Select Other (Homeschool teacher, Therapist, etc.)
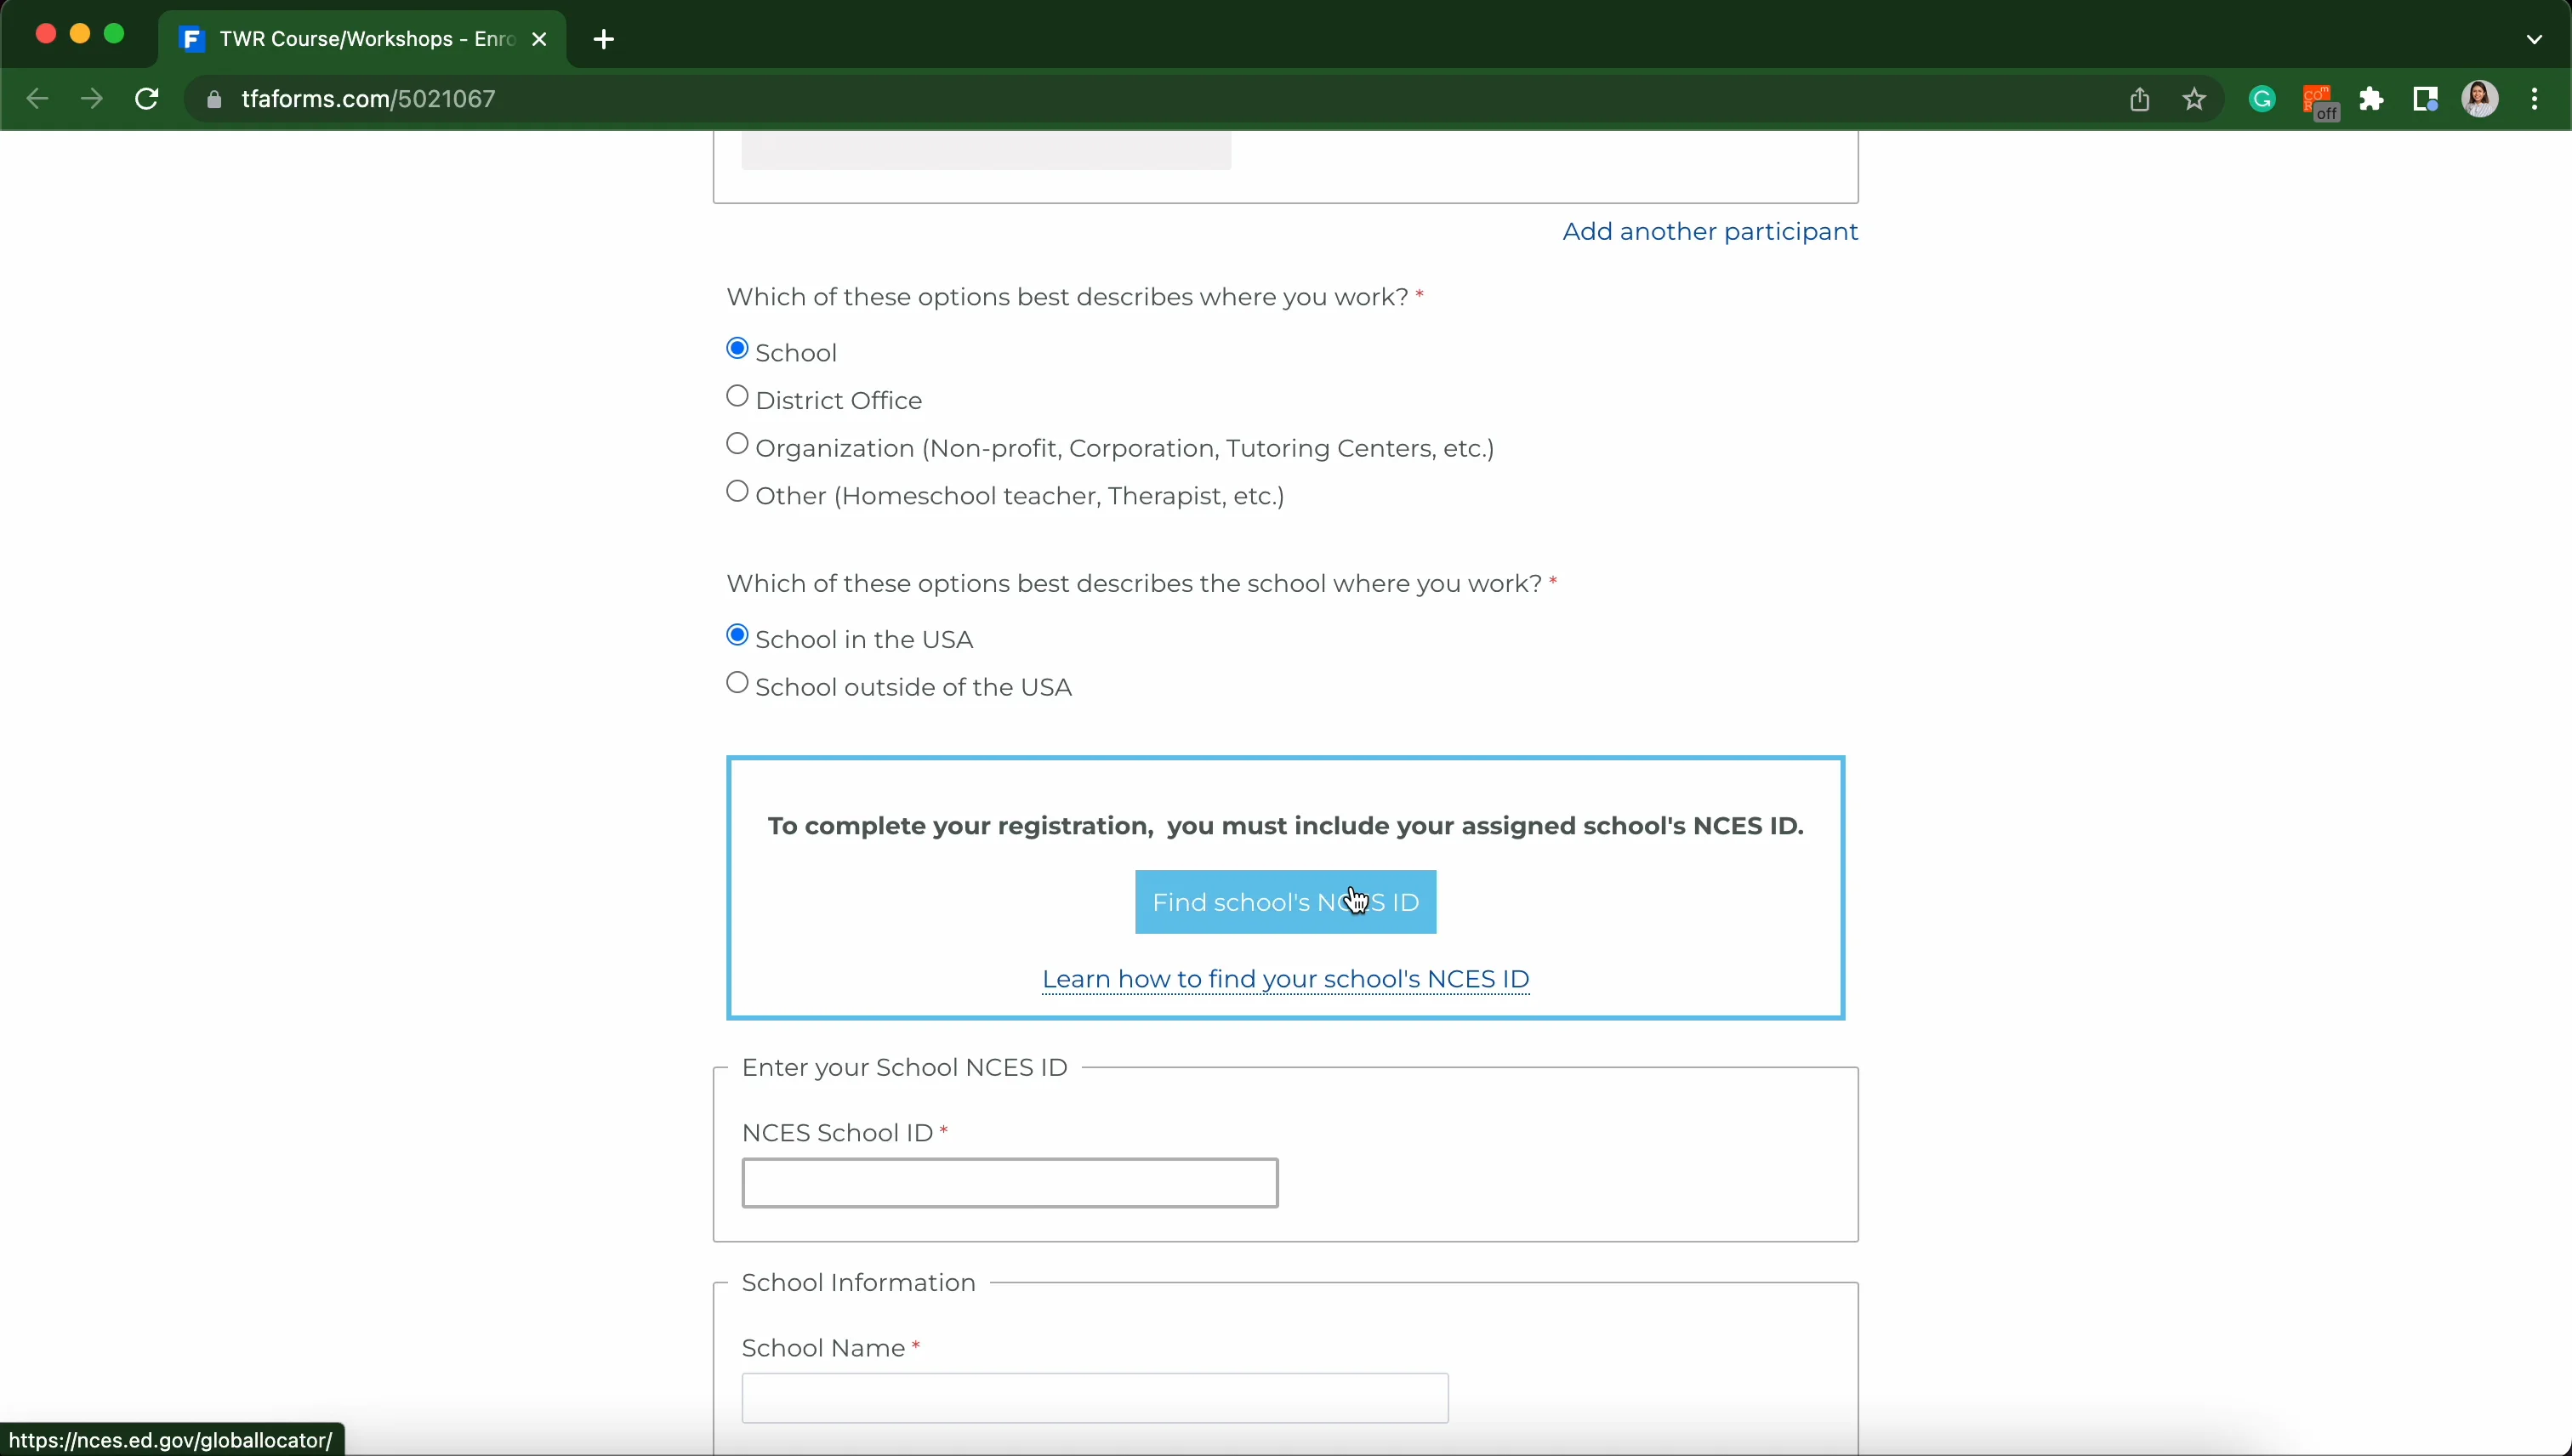 pos(738,492)
